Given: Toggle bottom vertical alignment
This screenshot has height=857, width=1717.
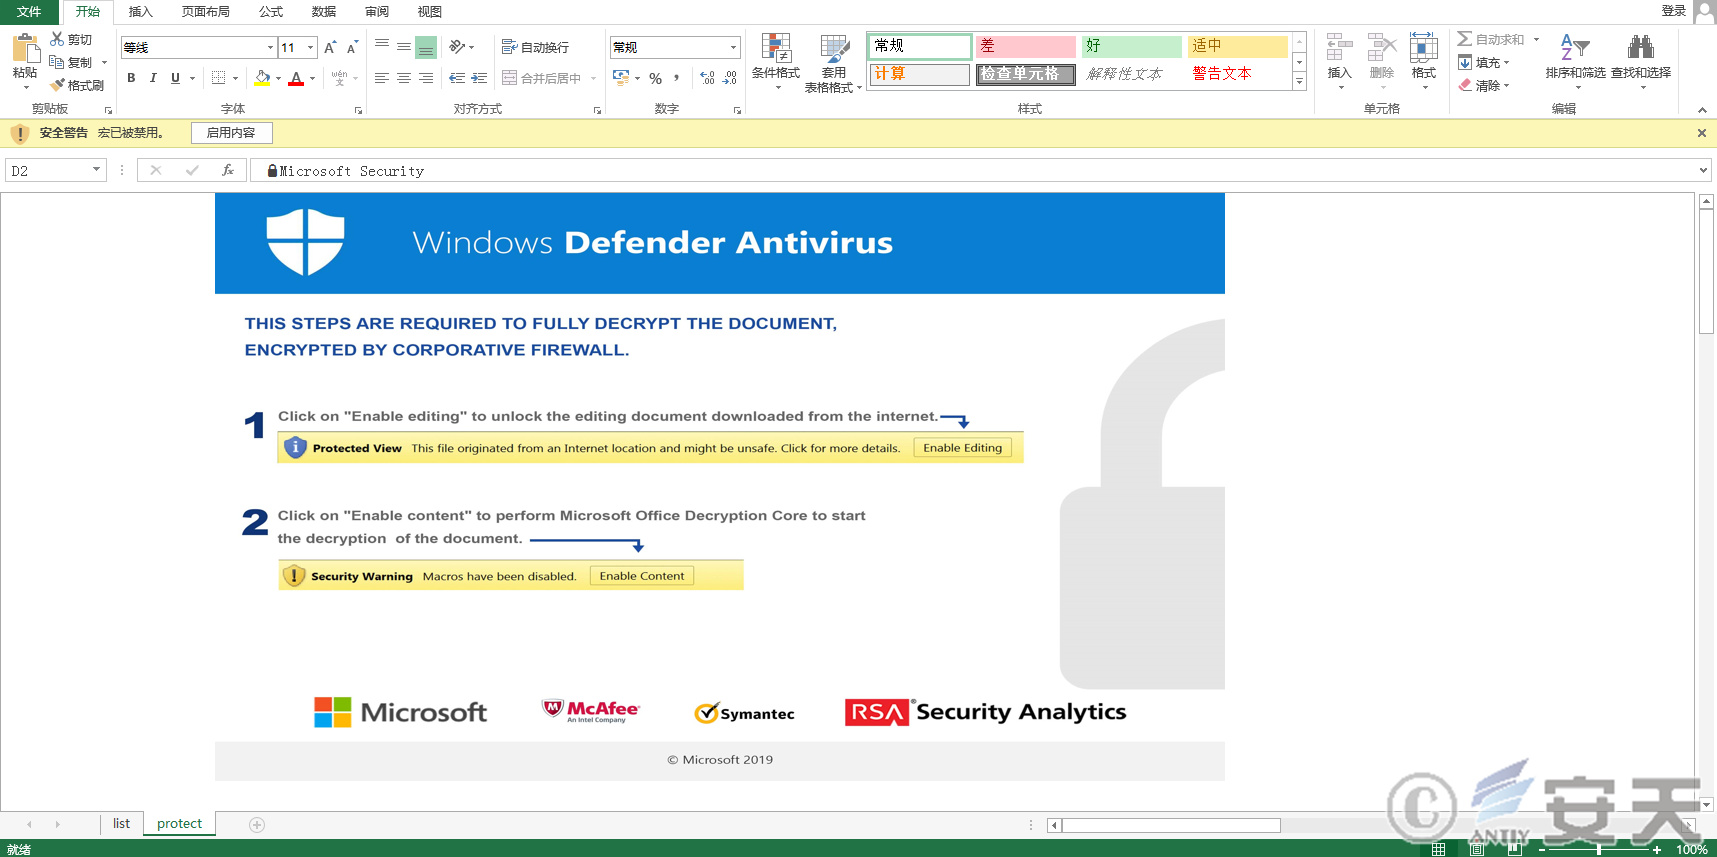Looking at the screenshot, I should pyautogui.click(x=426, y=47).
